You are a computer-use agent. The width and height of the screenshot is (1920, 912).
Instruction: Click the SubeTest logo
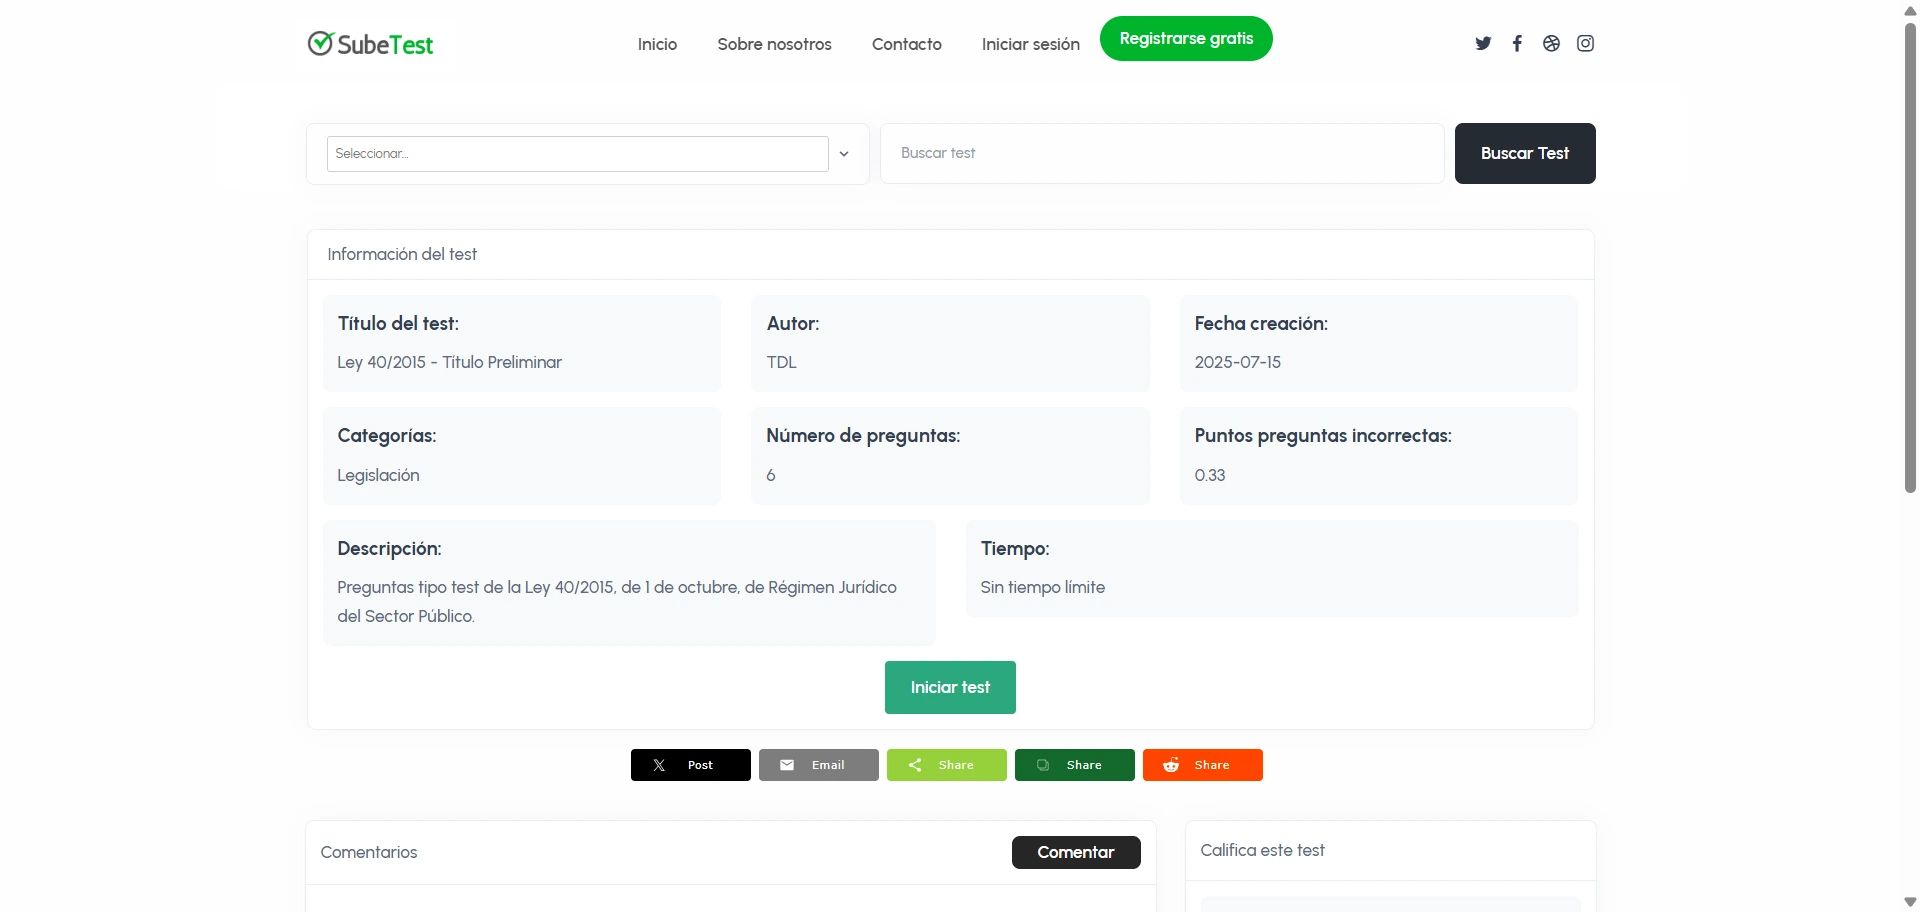point(370,44)
